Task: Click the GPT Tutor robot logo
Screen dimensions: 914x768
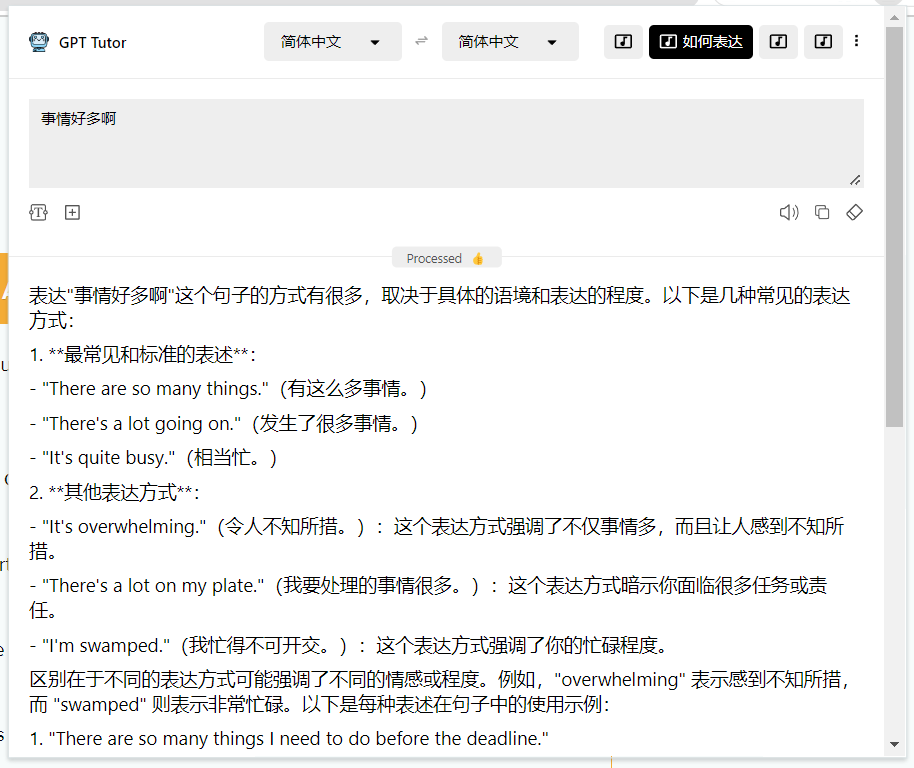Action: [39, 42]
